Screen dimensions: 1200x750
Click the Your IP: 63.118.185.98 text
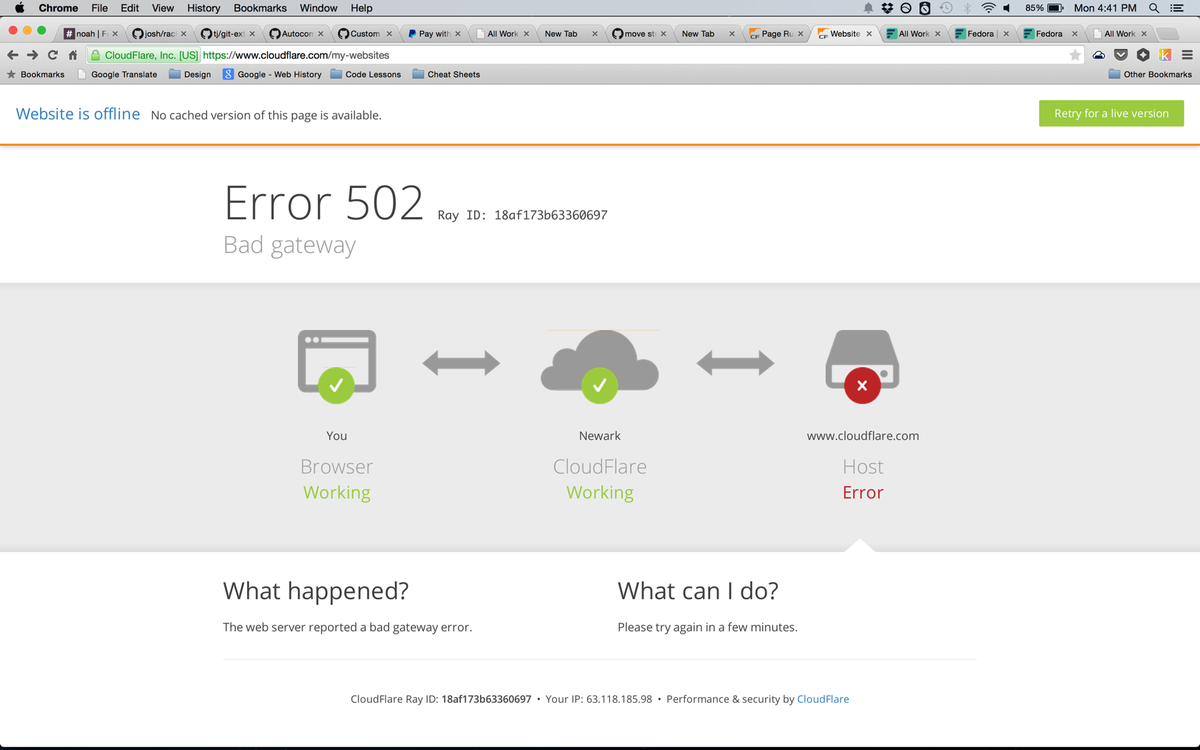click(x=599, y=699)
